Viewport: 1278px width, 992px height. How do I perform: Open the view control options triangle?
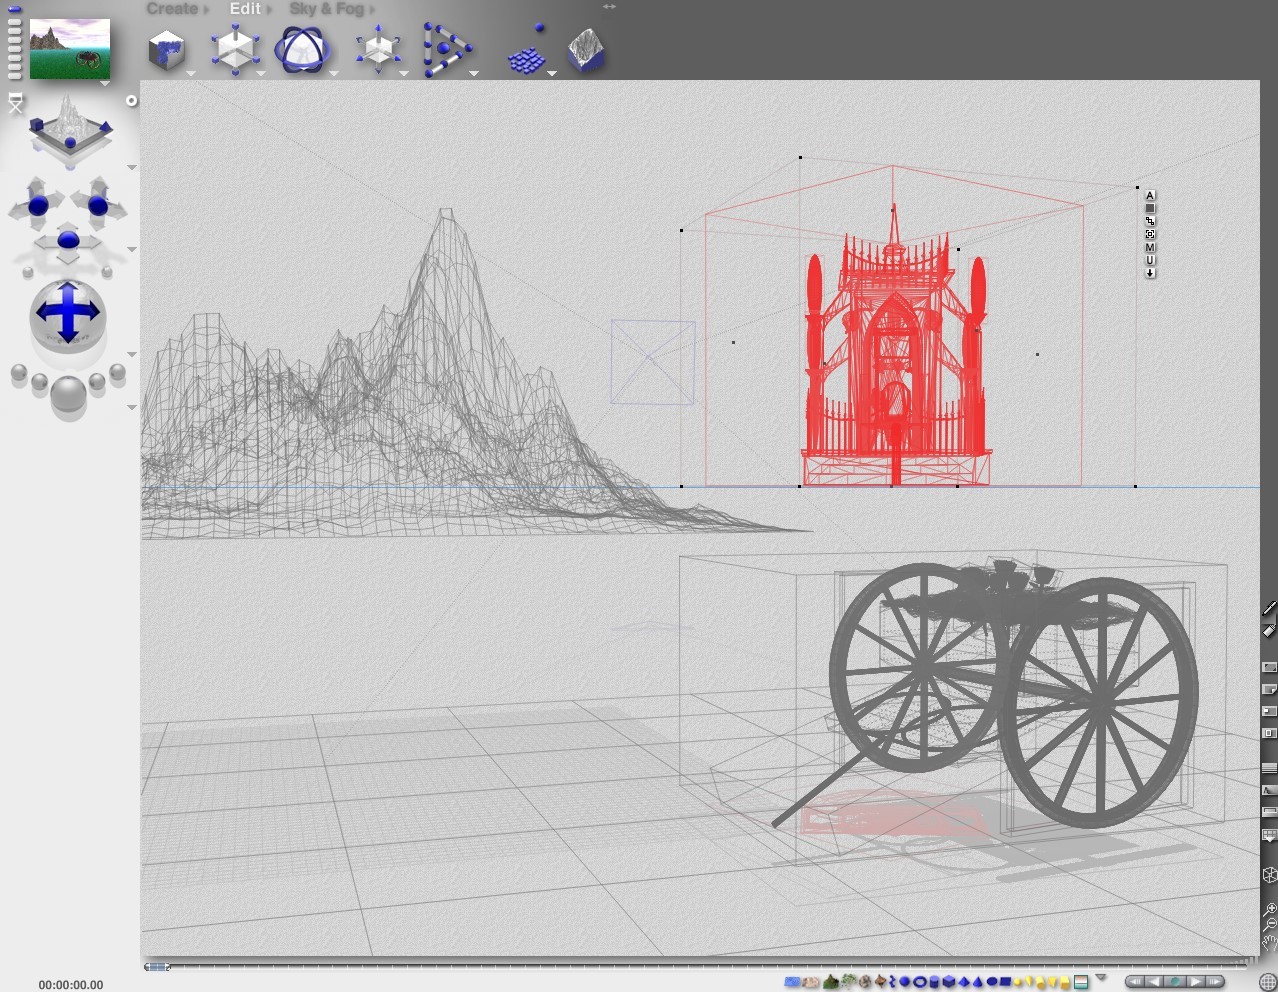[131, 167]
